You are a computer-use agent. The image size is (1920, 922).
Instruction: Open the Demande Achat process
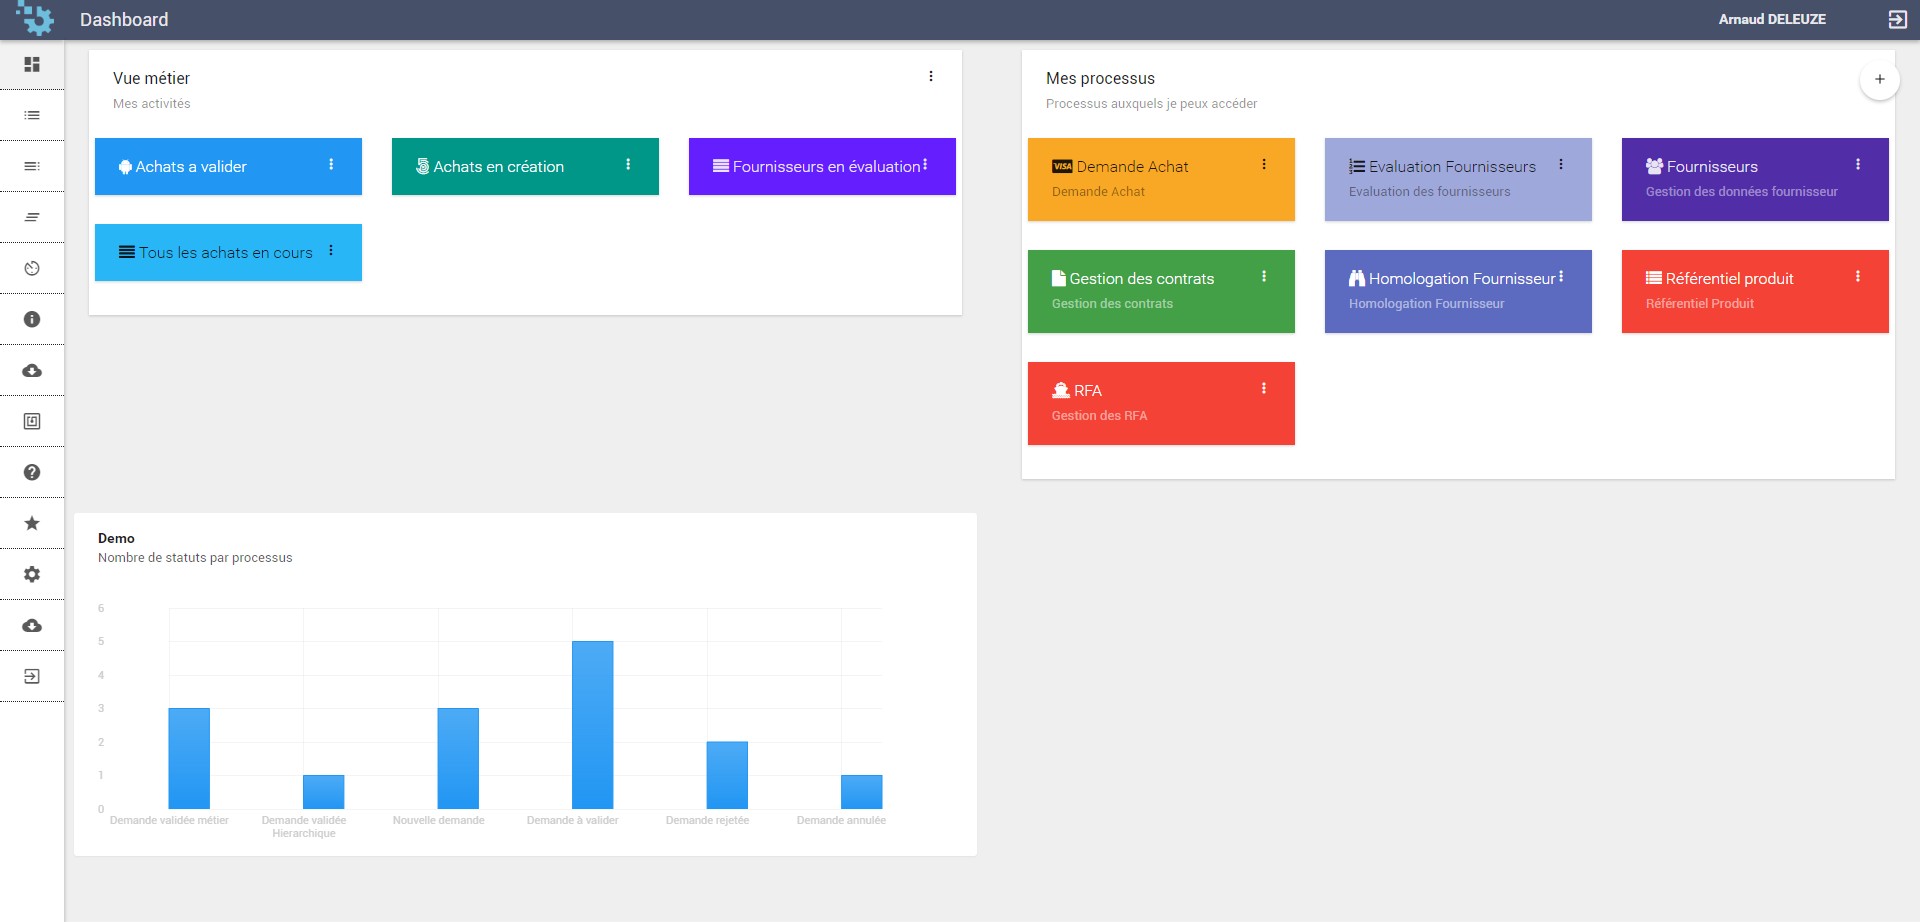(x=1161, y=179)
